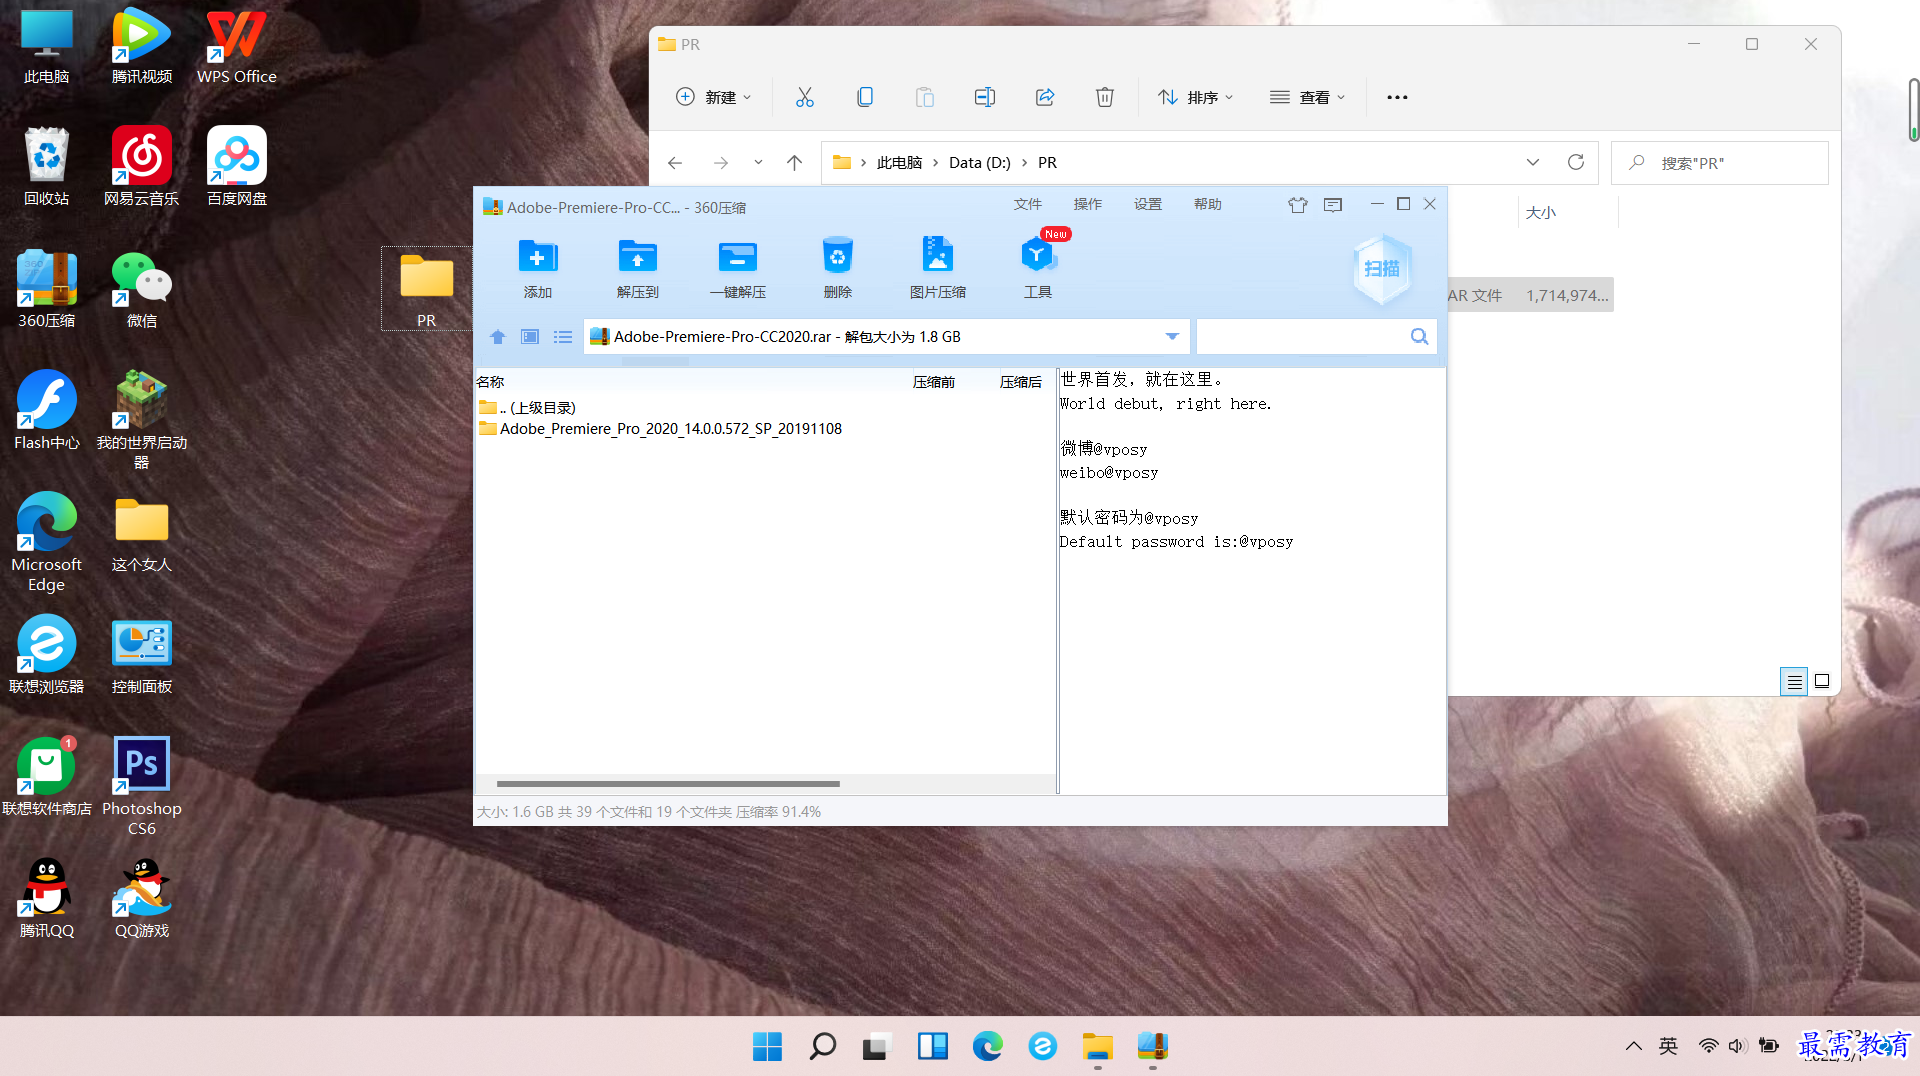Image resolution: width=1920 pixels, height=1076 pixels.
Task: Click the skin (shirt) icon in 360压缩 title bar
Action: click(x=1297, y=205)
